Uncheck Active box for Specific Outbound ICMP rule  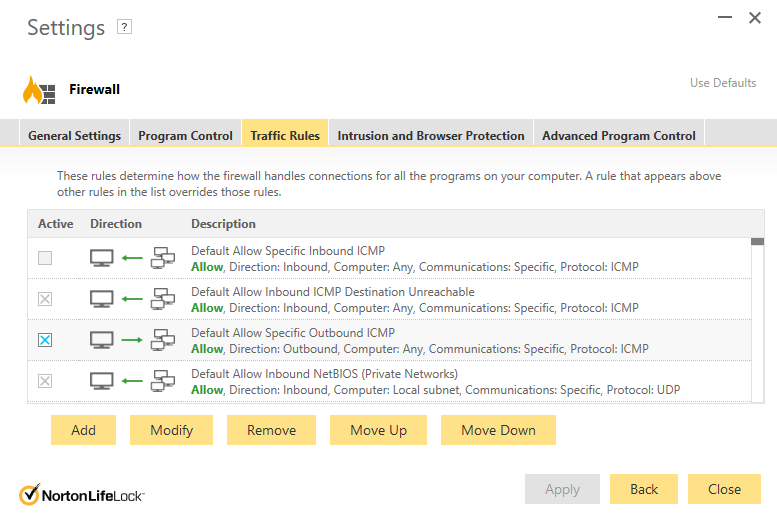click(x=45, y=340)
